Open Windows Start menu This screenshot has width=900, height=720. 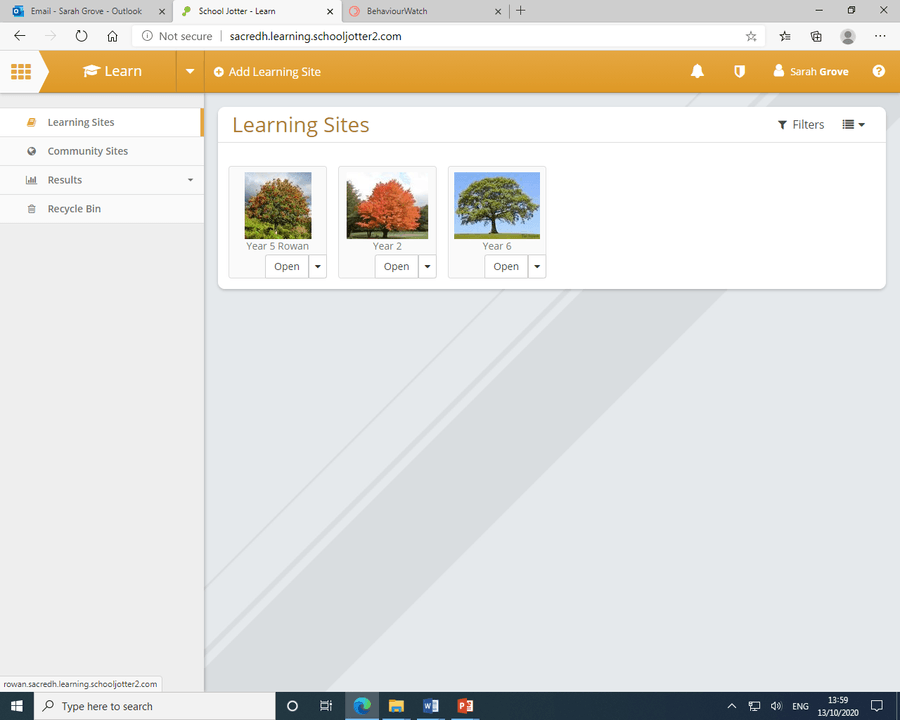click(x=17, y=706)
